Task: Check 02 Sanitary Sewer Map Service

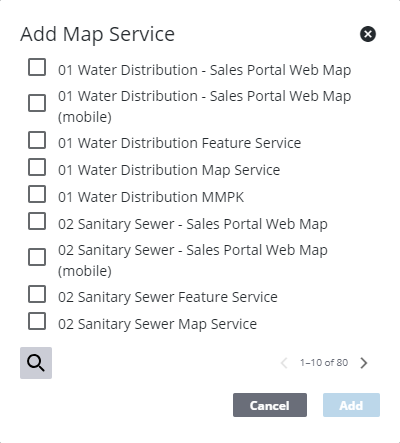Action: [37, 321]
